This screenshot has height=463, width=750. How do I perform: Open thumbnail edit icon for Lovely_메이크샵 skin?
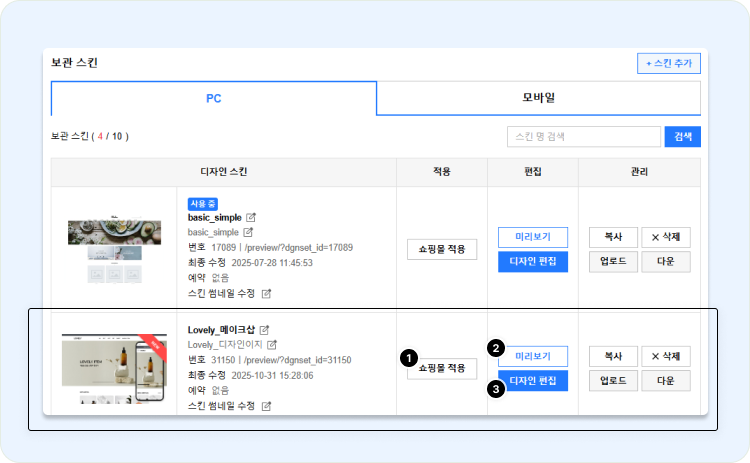(x=266, y=407)
